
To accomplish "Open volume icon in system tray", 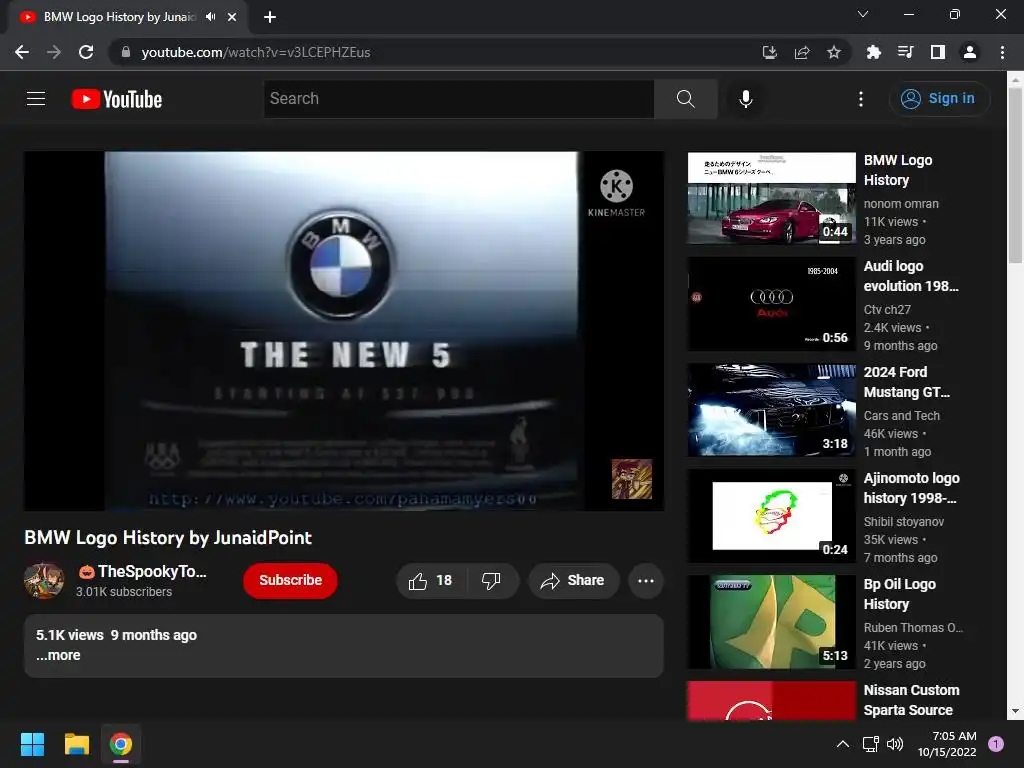I will 895,744.
